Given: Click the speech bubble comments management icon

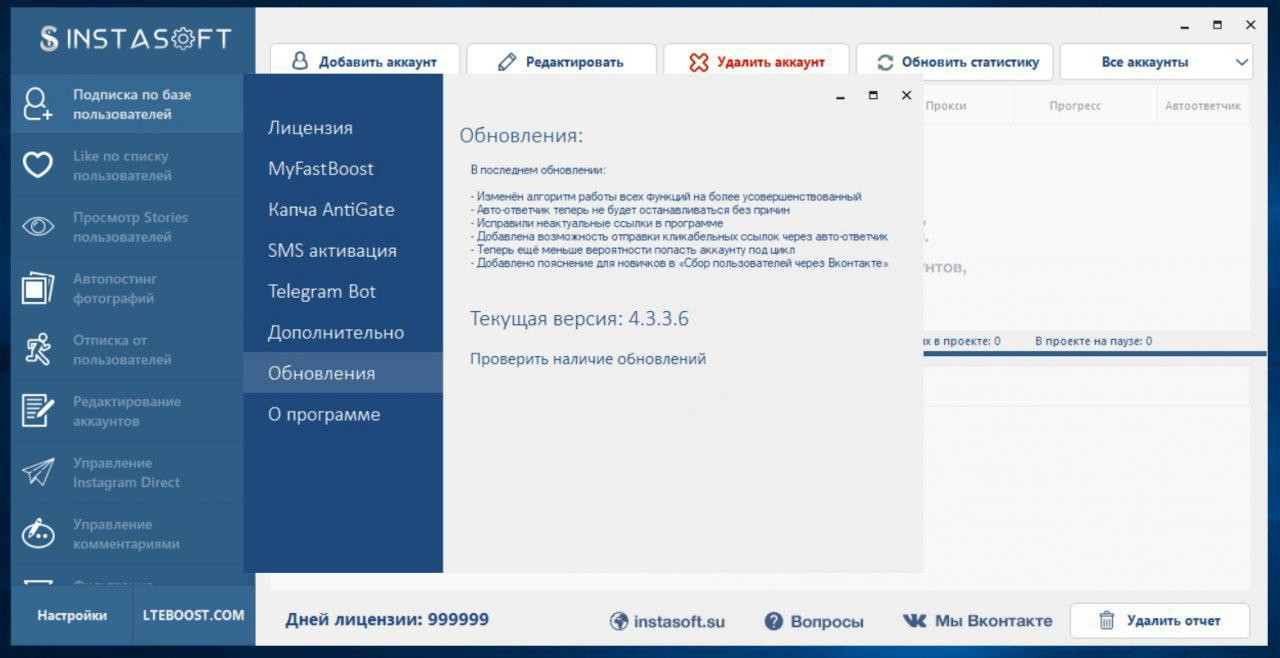Looking at the screenshot, I should pyautogui.click(x=38, y=534).
